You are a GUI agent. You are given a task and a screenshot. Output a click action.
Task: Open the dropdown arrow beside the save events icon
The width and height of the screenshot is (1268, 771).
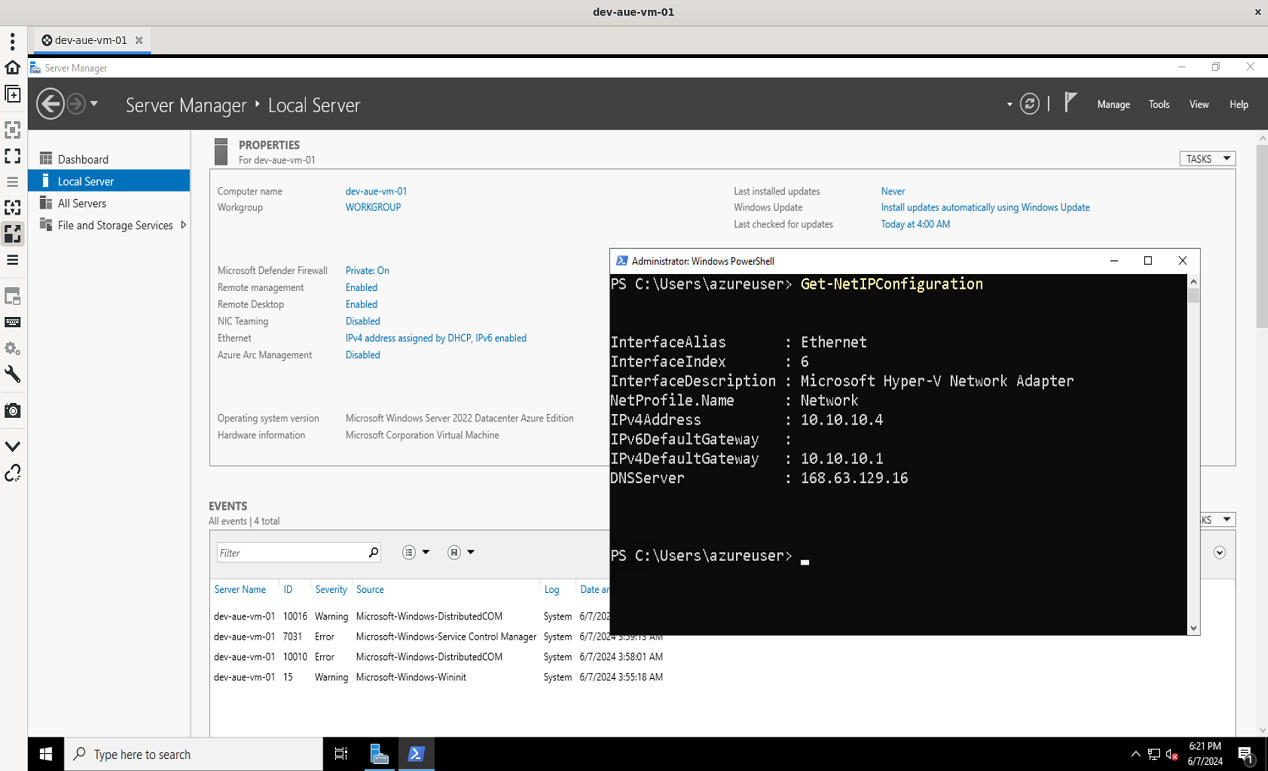tap(470, 551)
